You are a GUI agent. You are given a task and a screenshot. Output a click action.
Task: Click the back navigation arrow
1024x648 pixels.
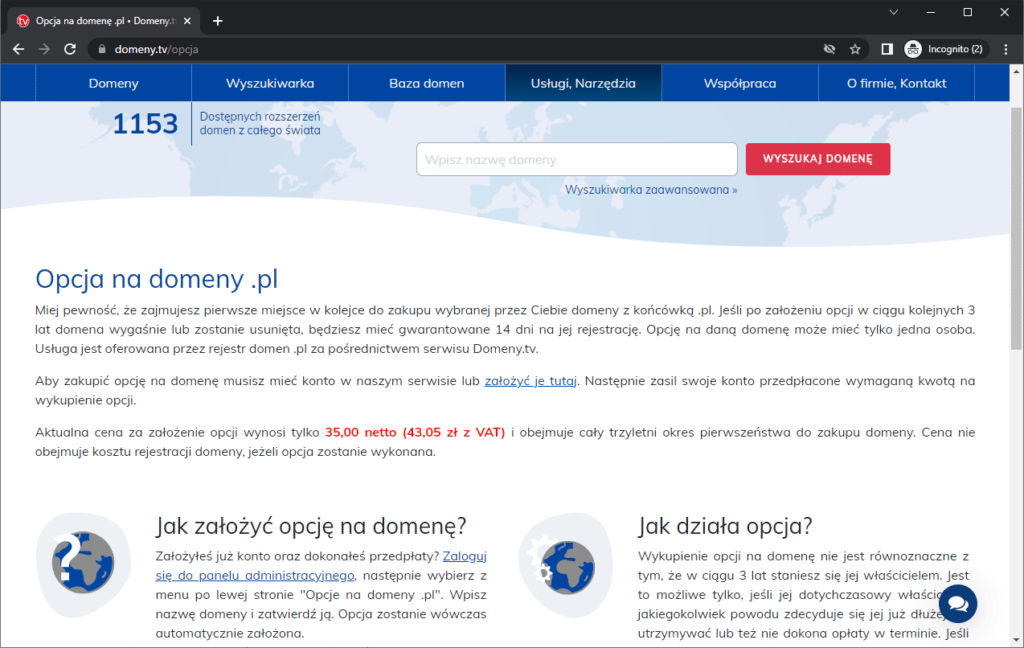[x=18, y=47]
